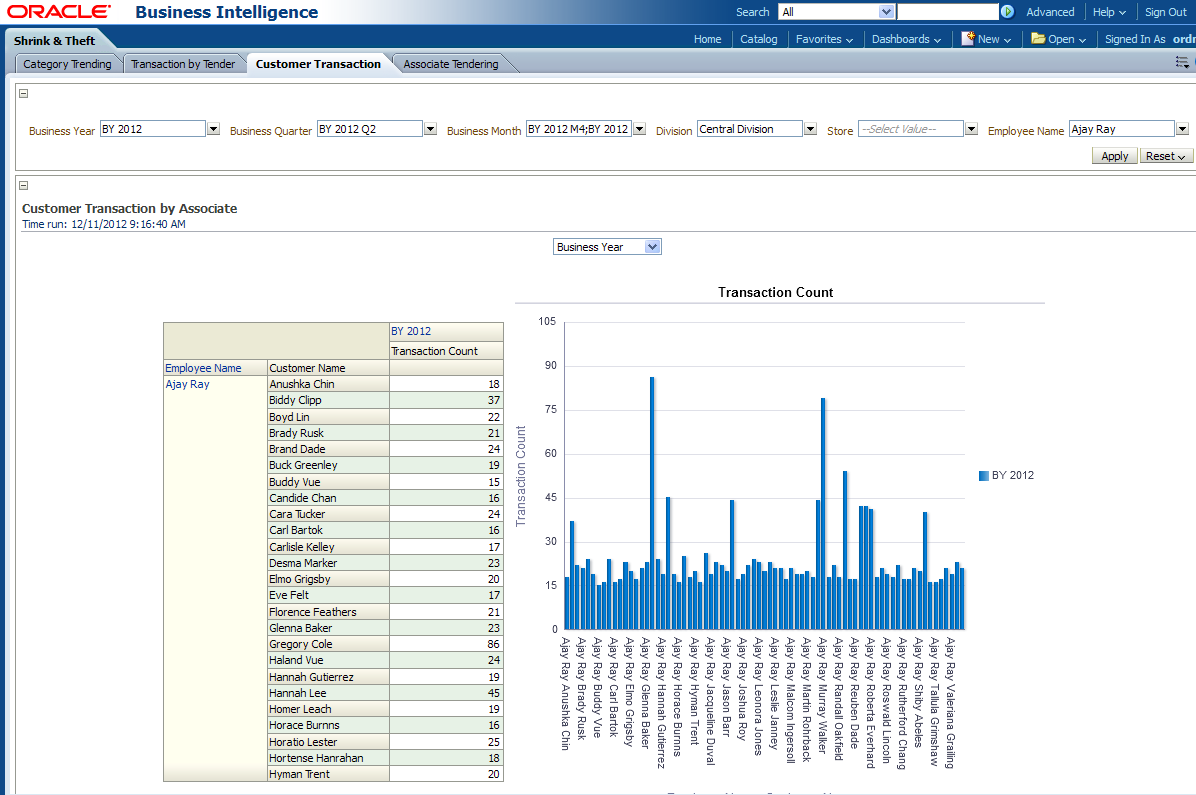Click the BY 2012 legend color swatch
1196x795 pixels.
pyautogui.click(x=983, y=476)
